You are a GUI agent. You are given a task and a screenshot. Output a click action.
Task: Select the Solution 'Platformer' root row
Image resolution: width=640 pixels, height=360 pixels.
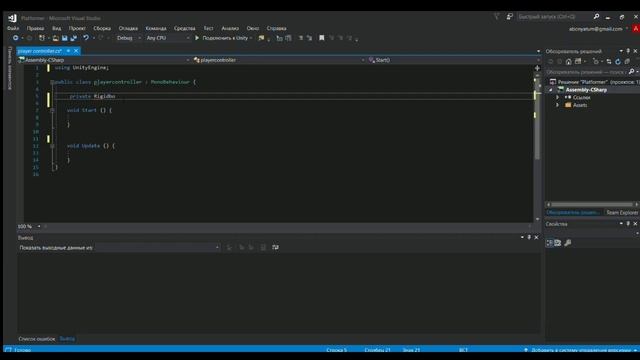[x=593, y=82]
